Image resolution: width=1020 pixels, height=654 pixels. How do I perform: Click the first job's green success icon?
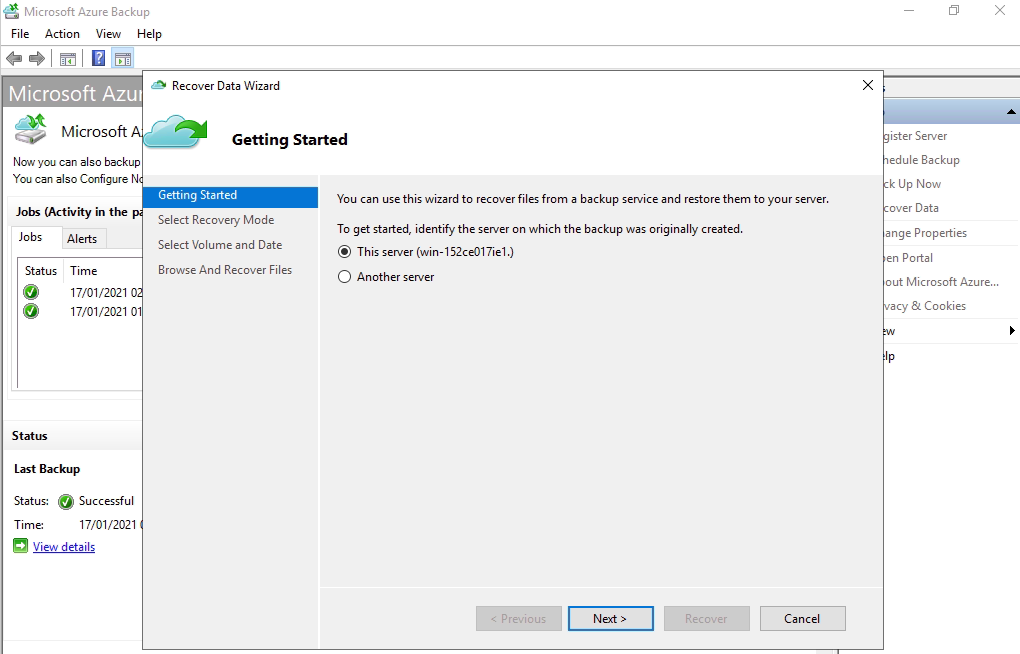pyautogui.click(x=31, y=292)
